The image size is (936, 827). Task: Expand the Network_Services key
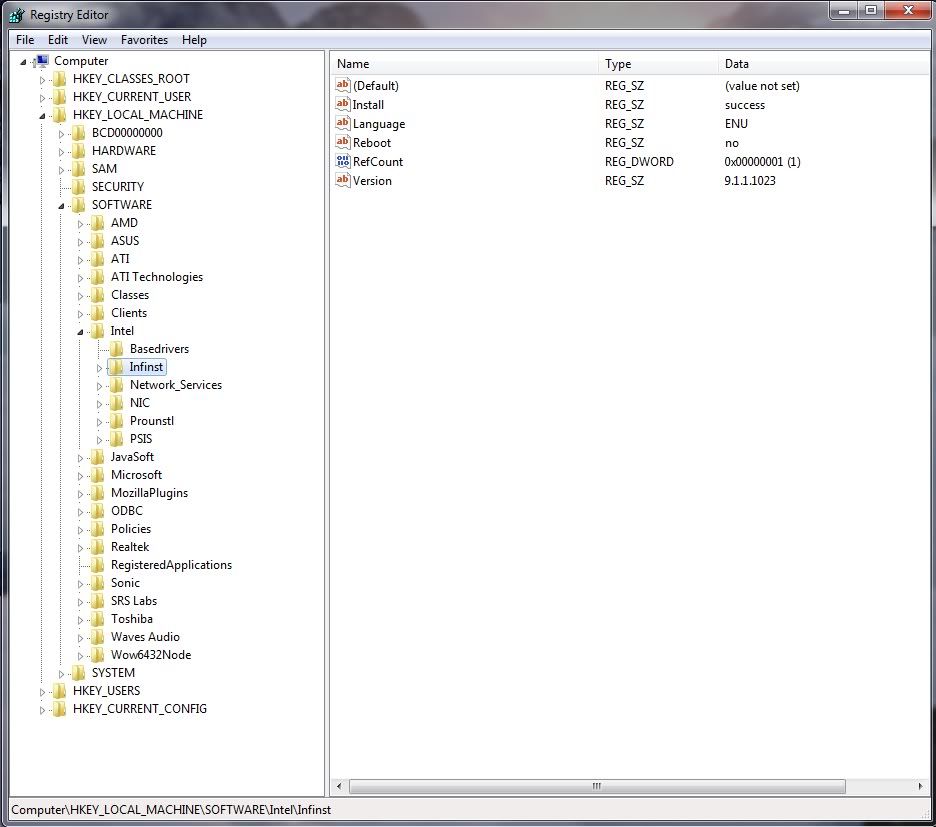tap(100, 386)
